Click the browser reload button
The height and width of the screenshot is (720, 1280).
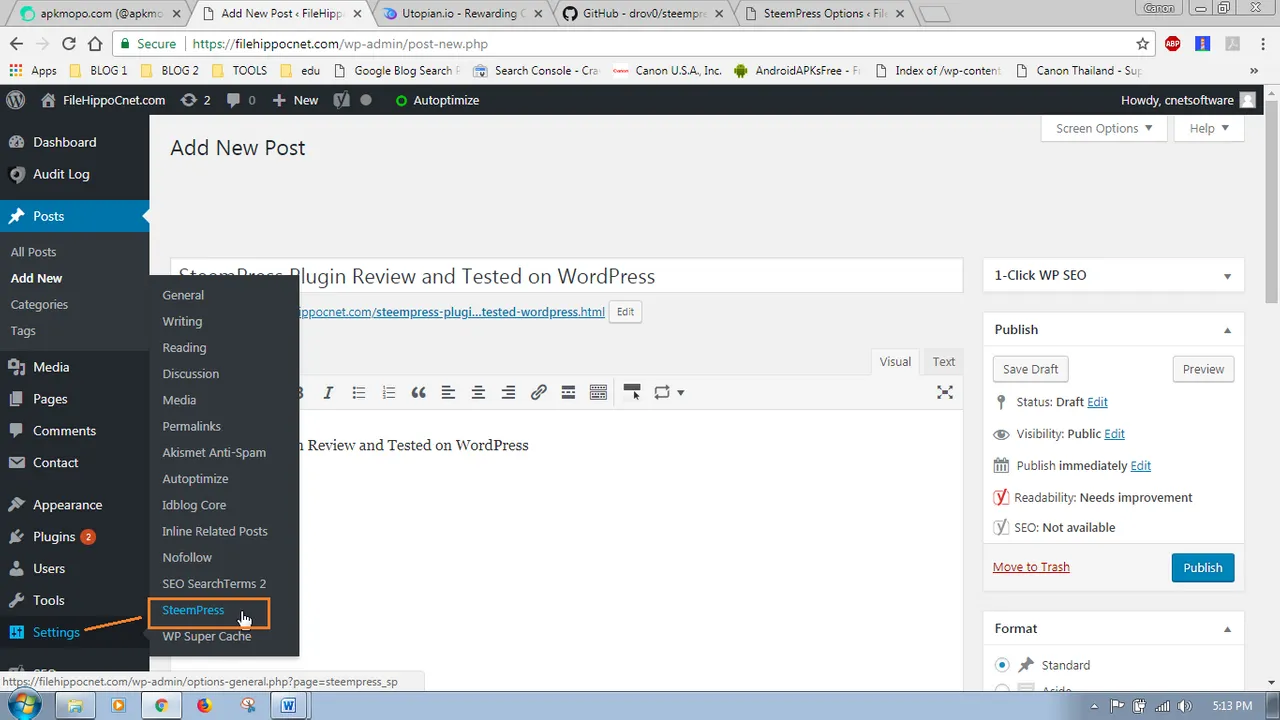click(69, 44)
